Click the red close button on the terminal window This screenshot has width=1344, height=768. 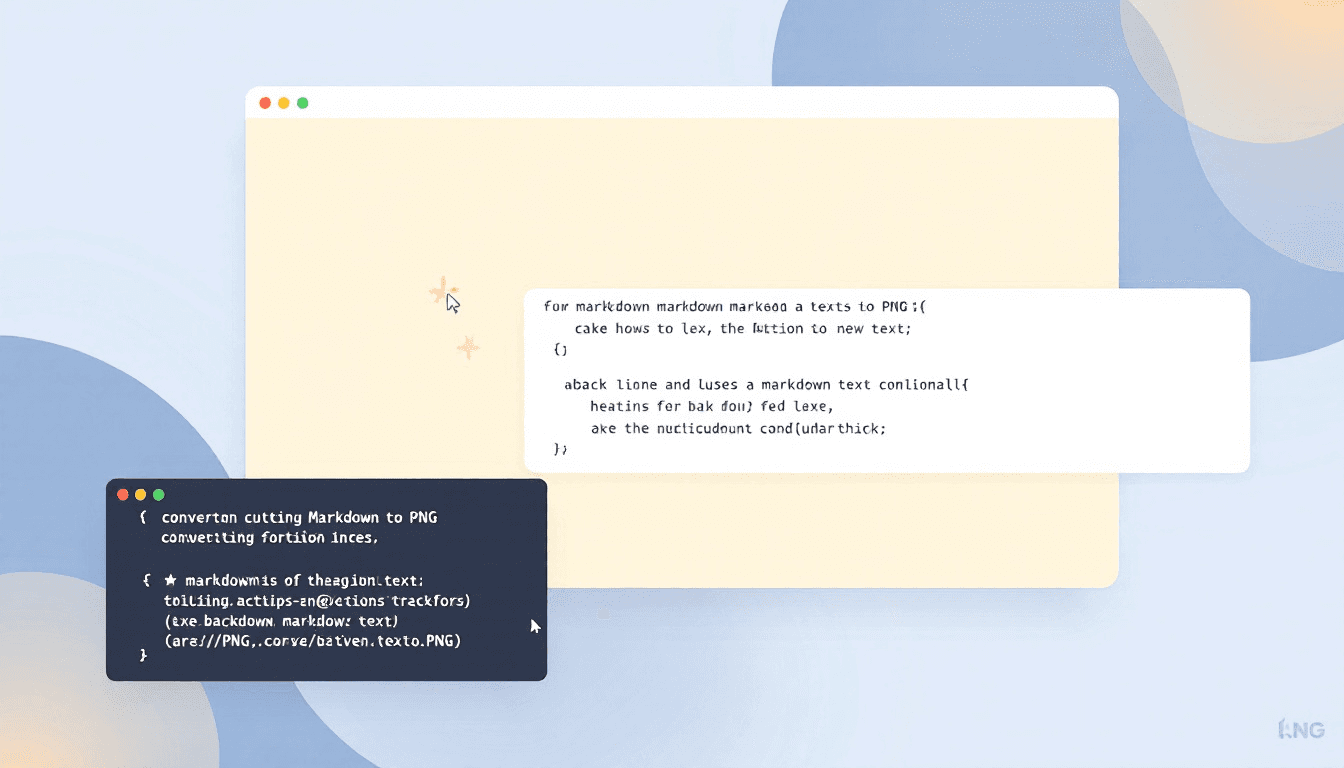pyautogui.click(x=121, y=494)
